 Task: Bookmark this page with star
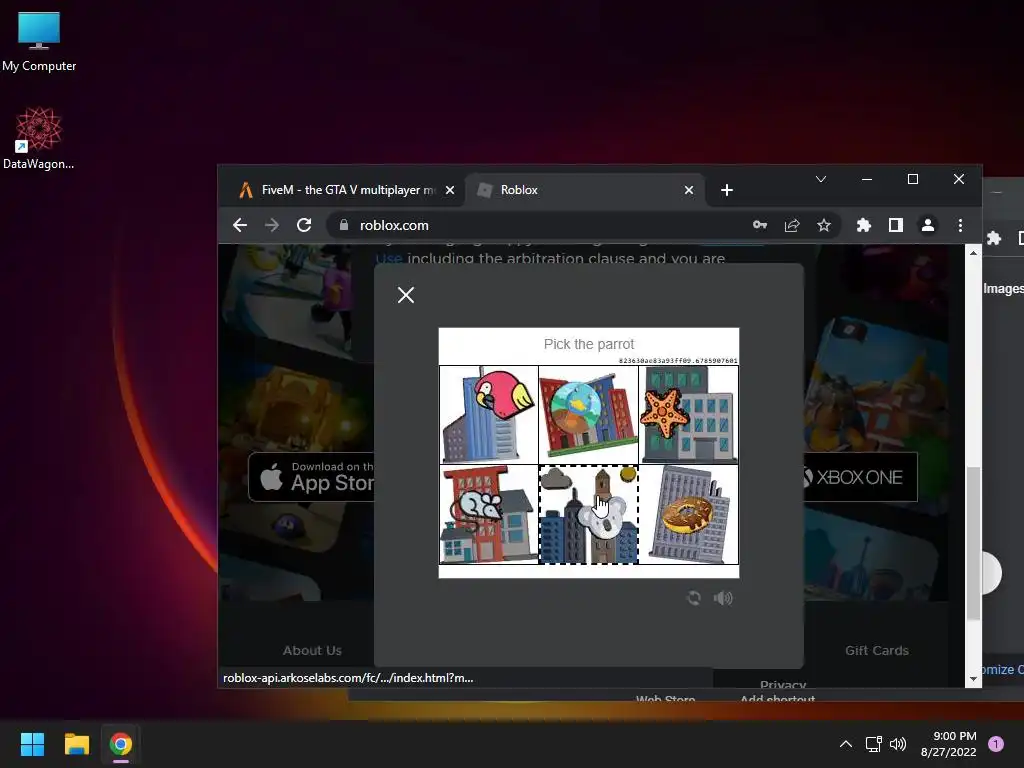(x=824, y=225)
